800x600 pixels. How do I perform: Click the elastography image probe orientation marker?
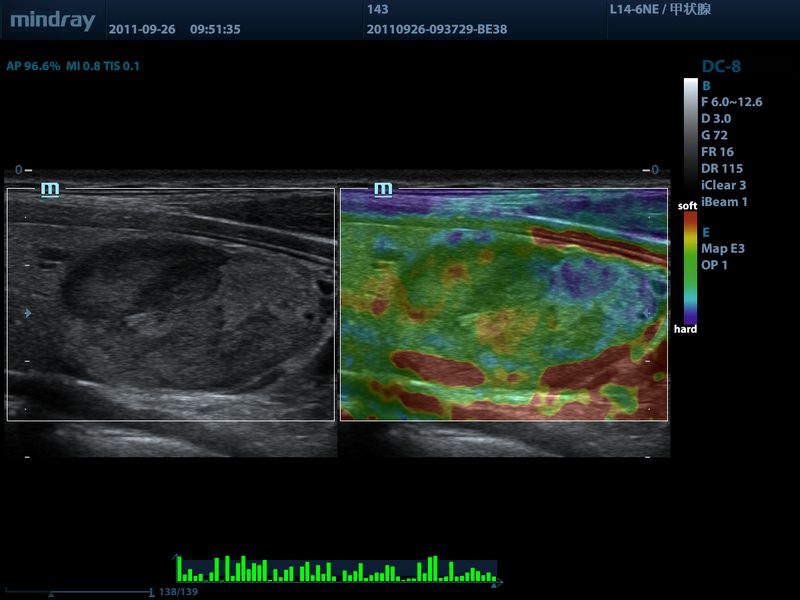383,188
